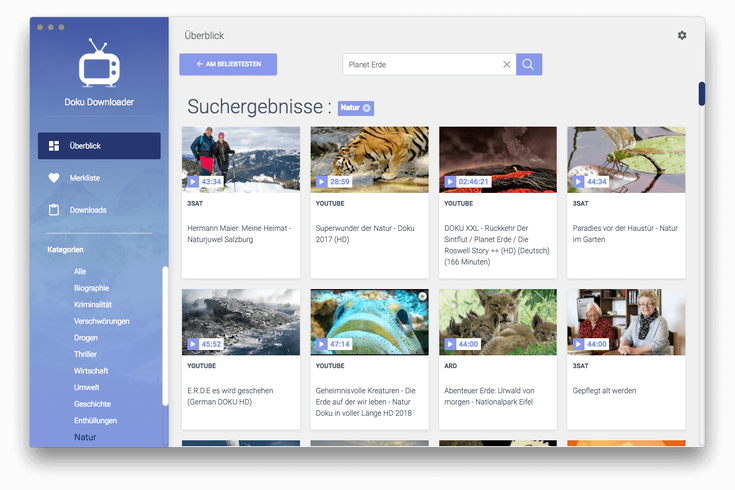Go back with the Am Beliebtesten button

coord(228,64)
